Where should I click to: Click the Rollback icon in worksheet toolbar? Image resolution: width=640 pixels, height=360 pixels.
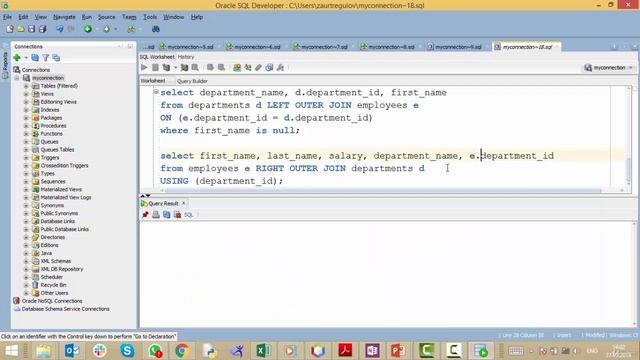pyautogui.click(x=221, y=67)
